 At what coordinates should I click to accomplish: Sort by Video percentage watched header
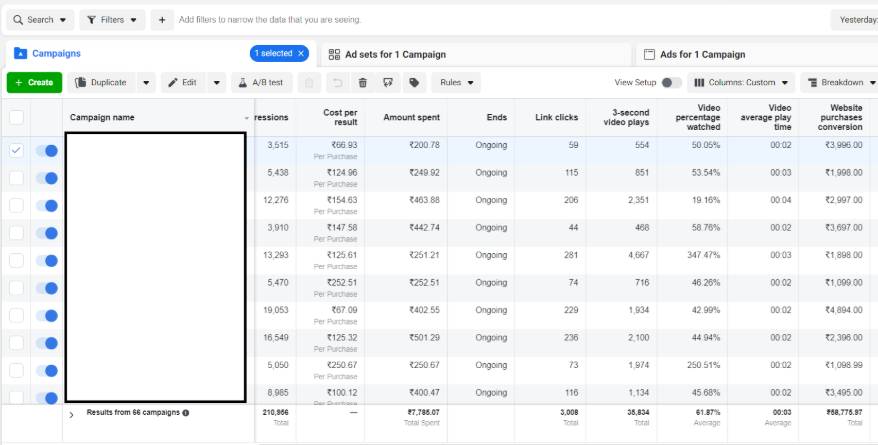[x=698, y=117]
